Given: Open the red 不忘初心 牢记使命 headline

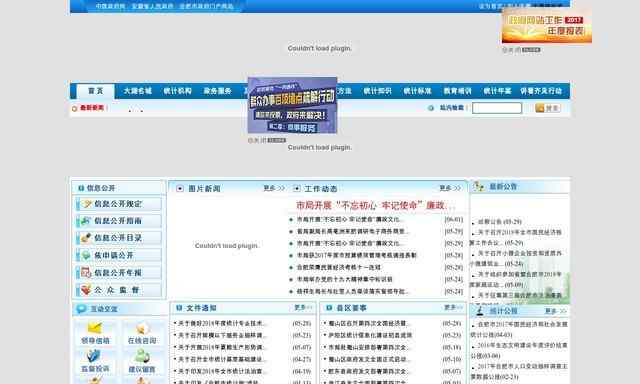Looking at the screenshot, I should point(375,205).
